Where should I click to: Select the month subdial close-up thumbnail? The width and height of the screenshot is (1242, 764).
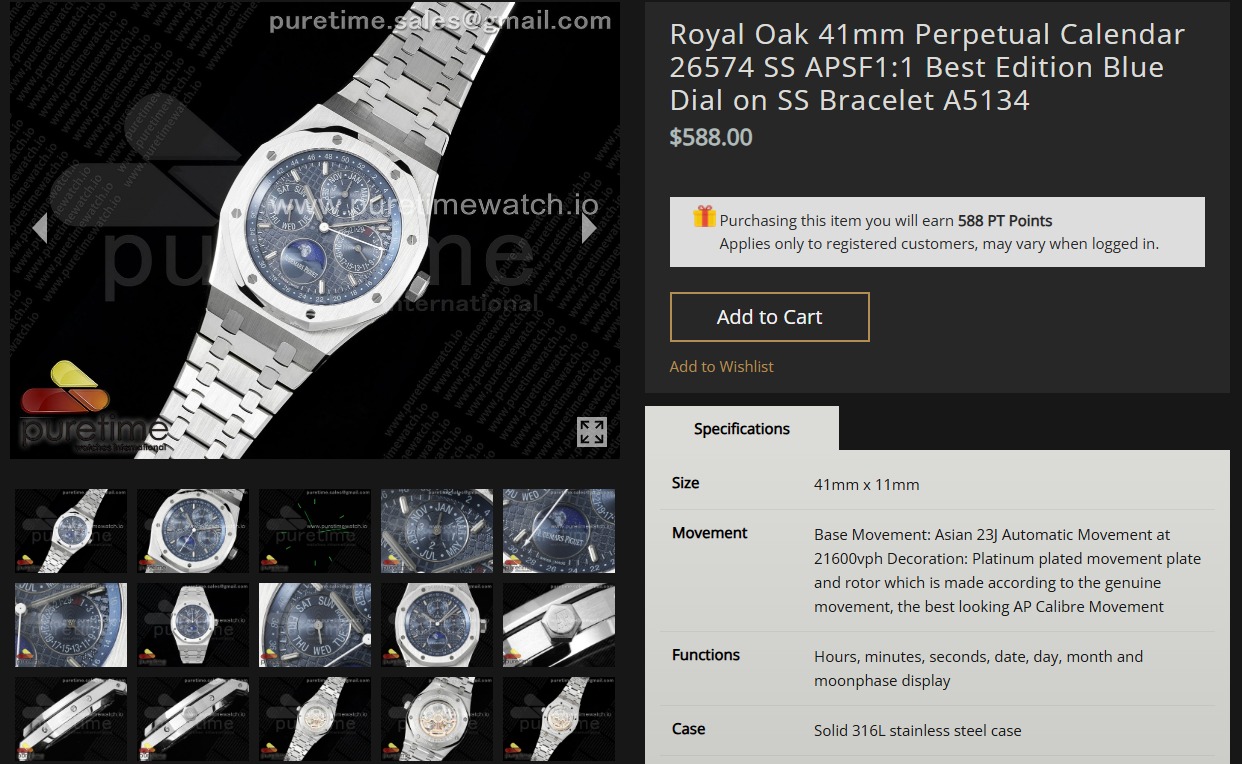tap(437, 531)
